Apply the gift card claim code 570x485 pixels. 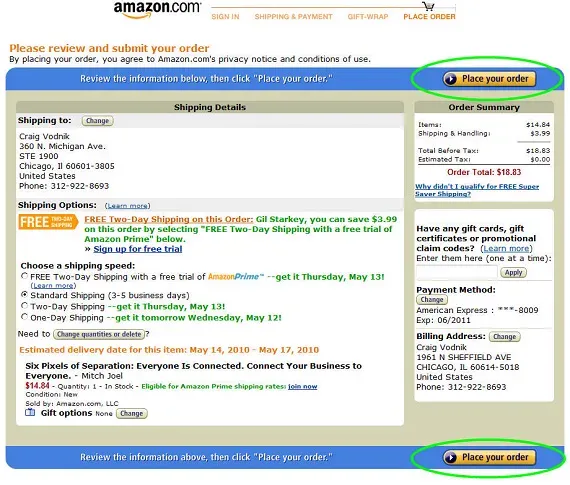[x=513, y=272]
